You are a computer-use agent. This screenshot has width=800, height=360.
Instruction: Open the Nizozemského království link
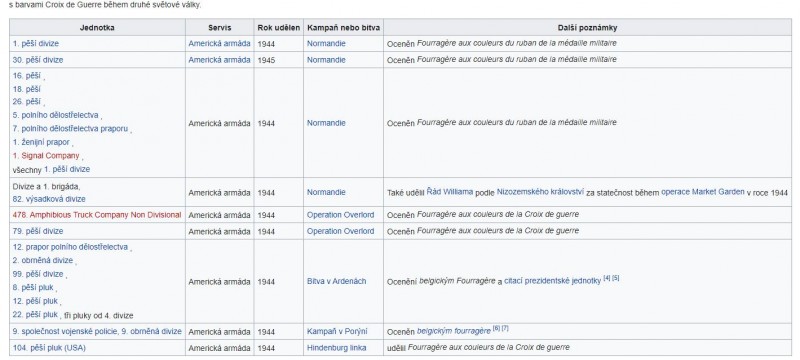coord(540,193)
